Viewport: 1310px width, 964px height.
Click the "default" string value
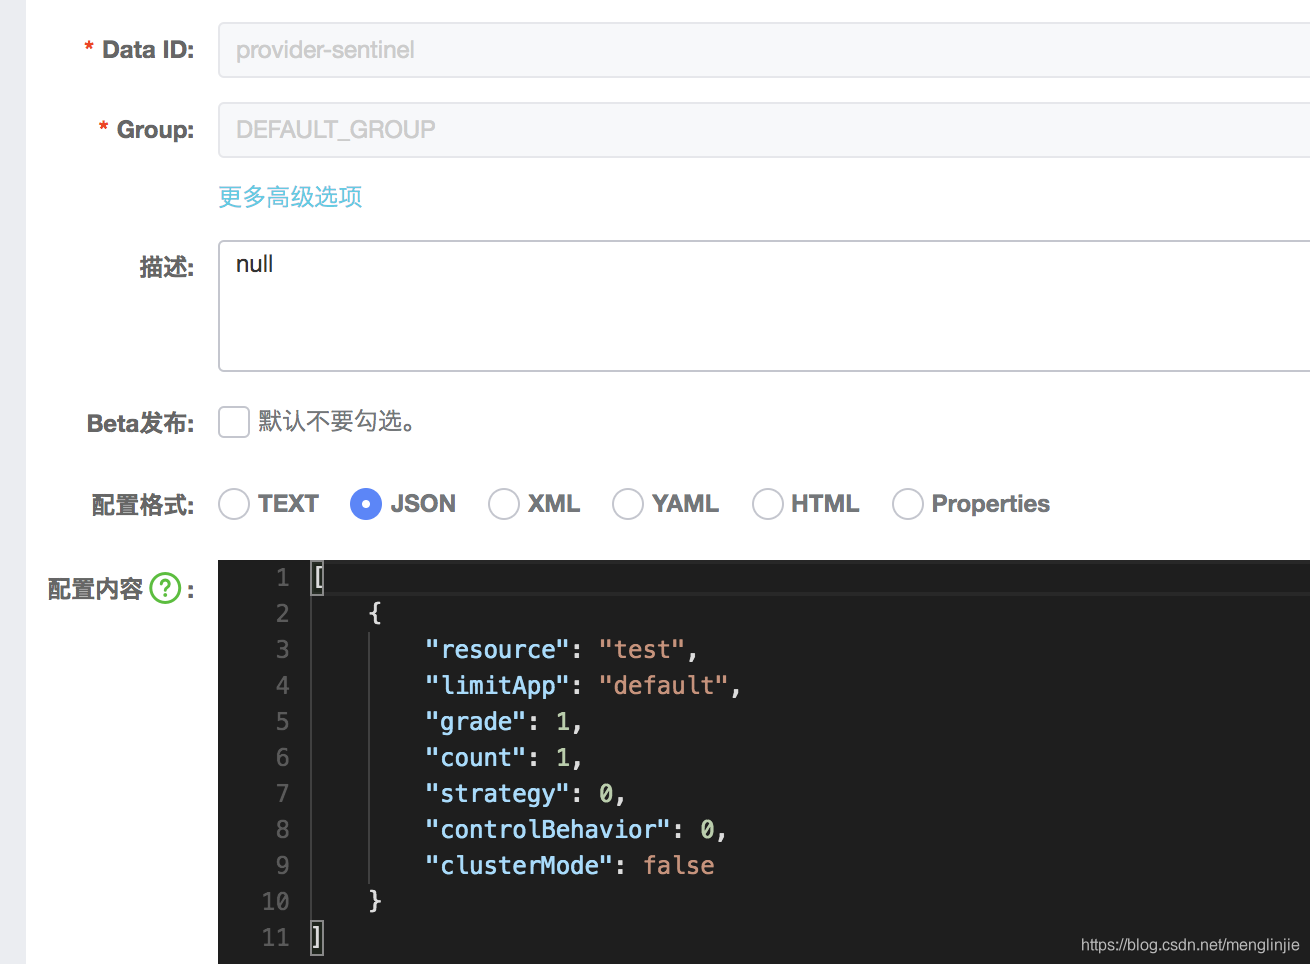click(663, 686)
